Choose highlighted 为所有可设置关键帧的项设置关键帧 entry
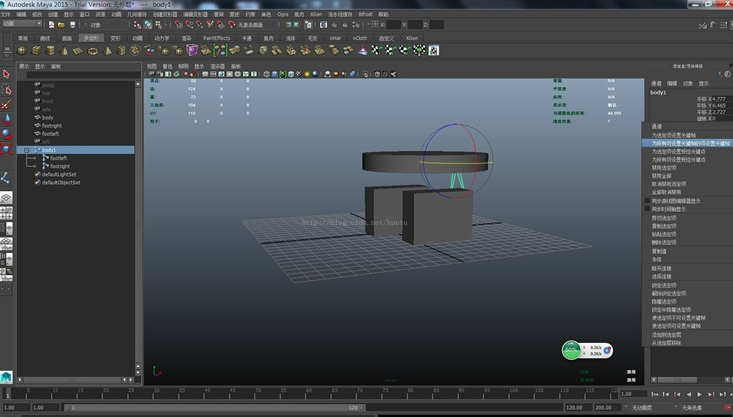The width and height of the screenshot is (733, 417). coord(687,143)
